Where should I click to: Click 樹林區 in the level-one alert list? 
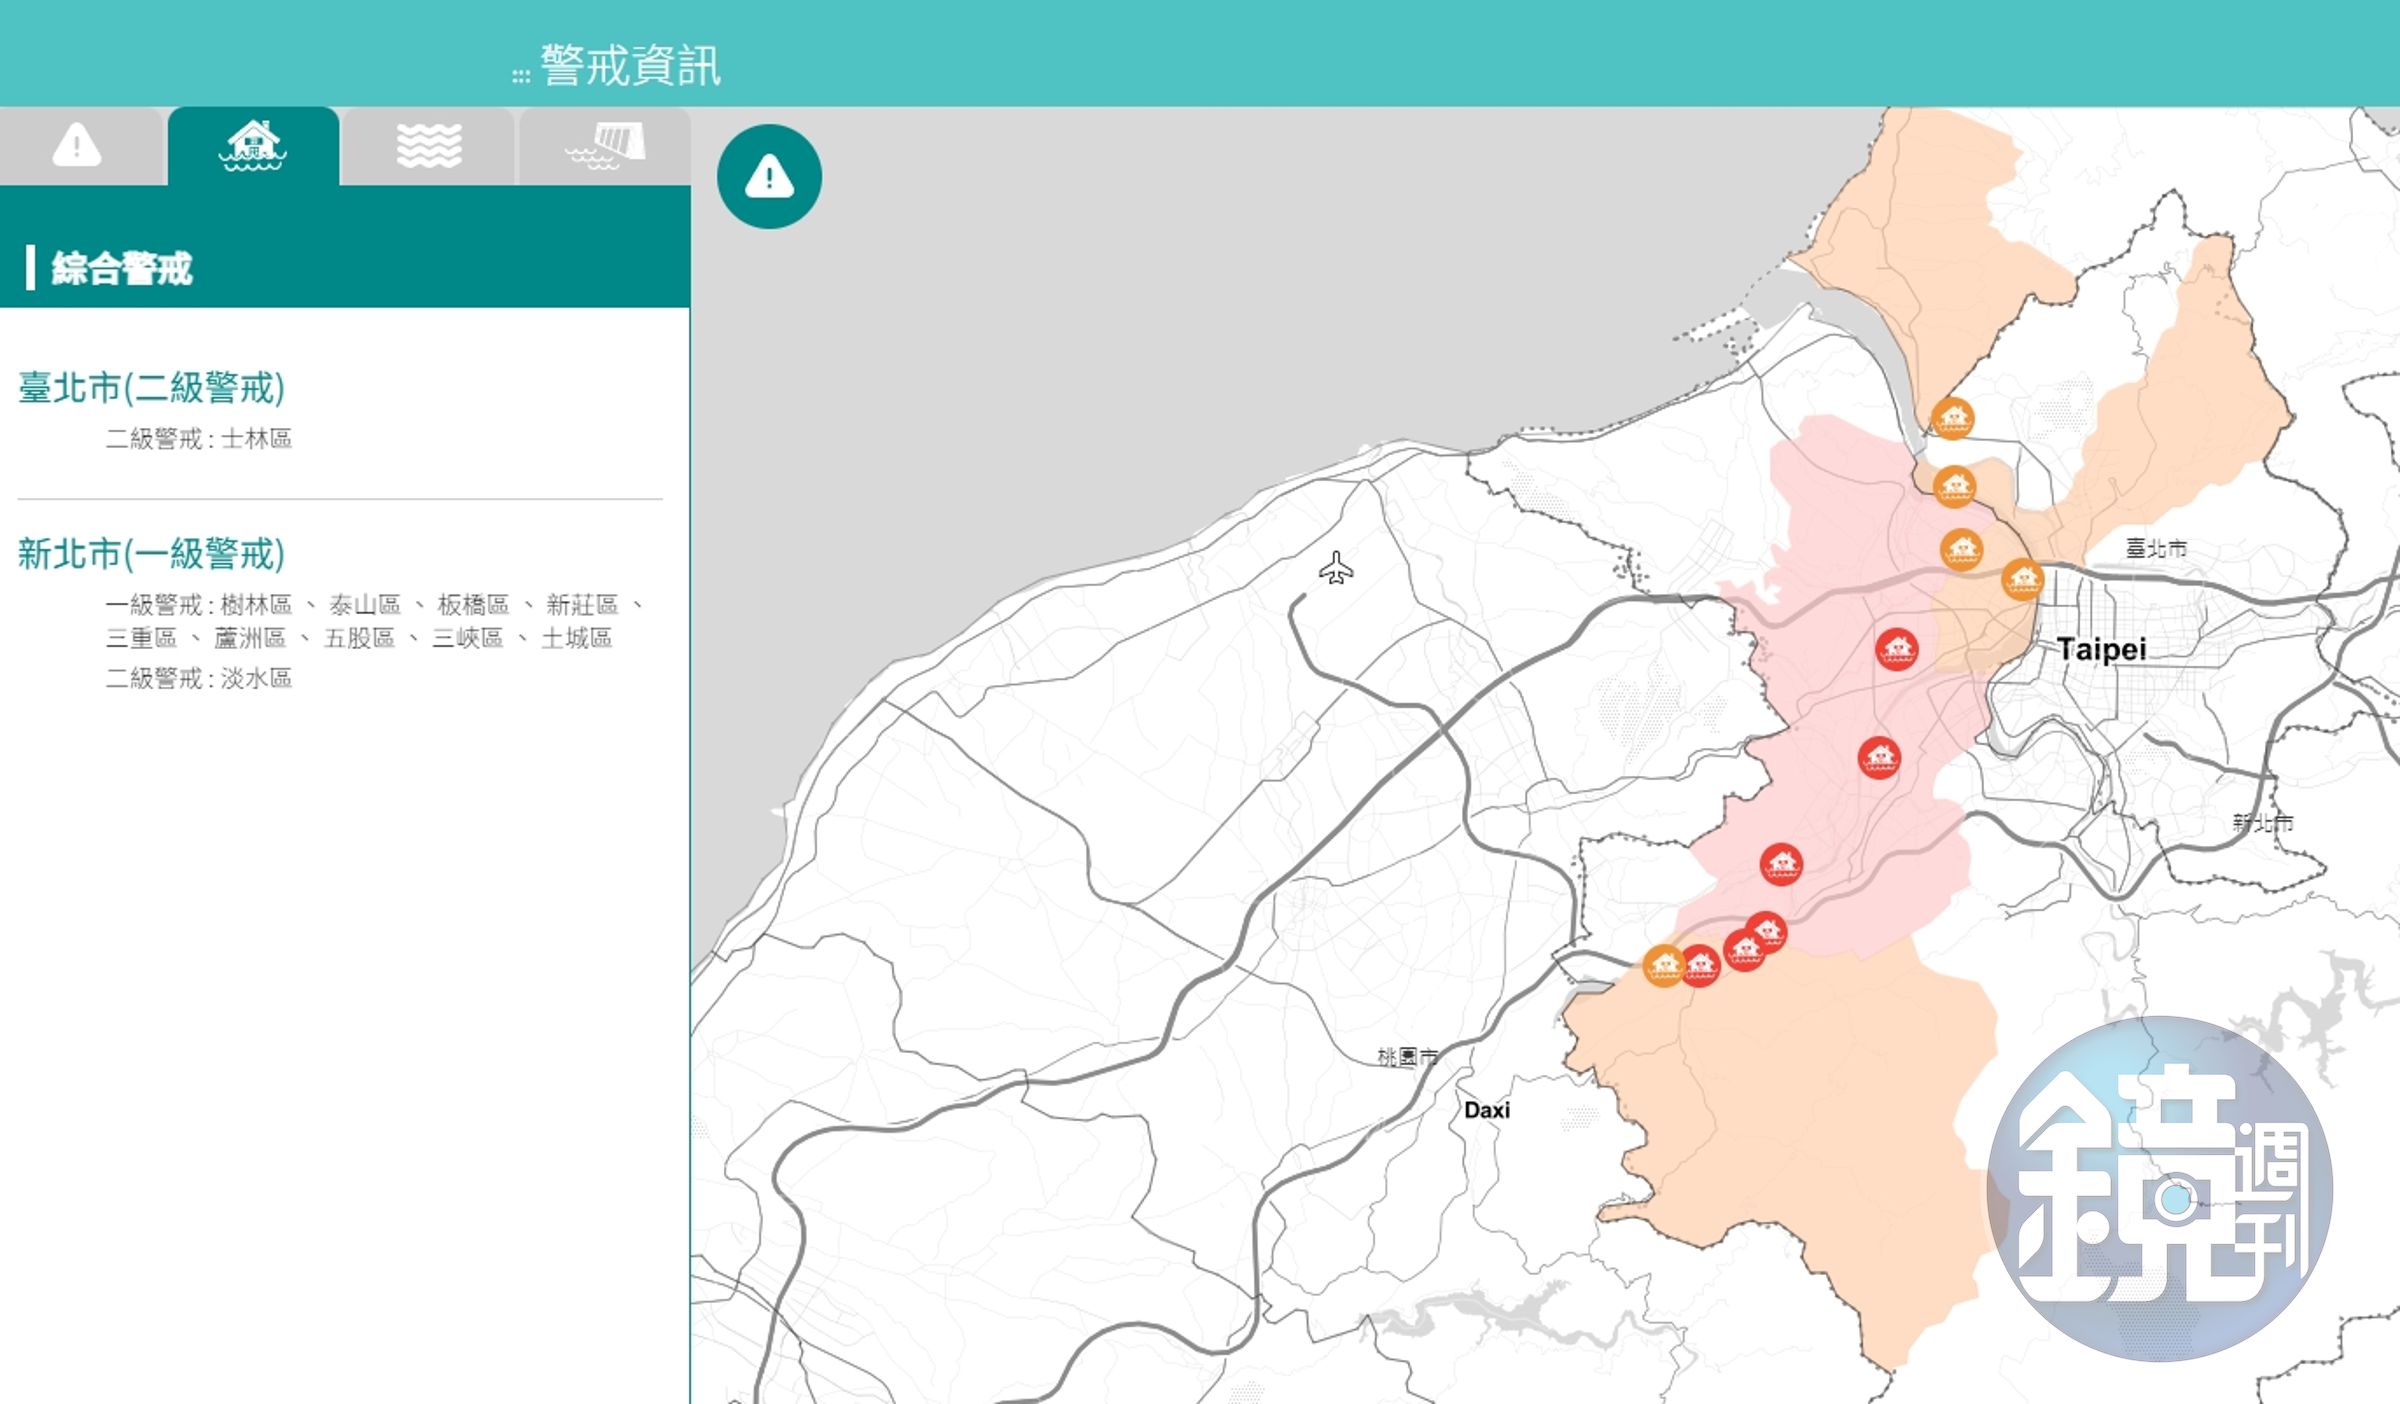[256, 604]
